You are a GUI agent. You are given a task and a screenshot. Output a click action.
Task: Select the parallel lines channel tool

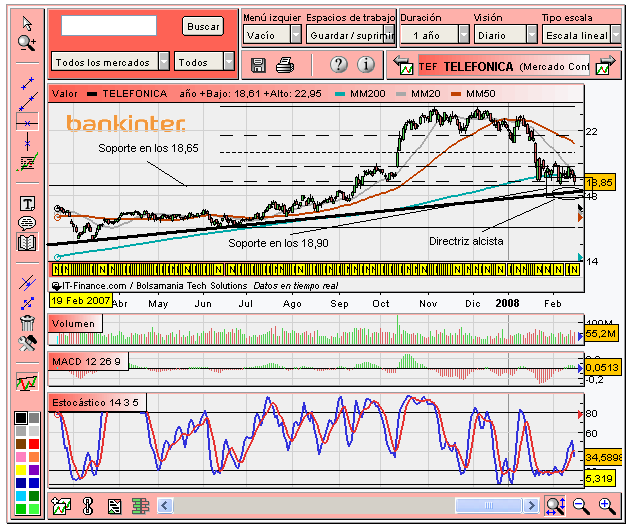pyautogui.click(x=27, y=283)
